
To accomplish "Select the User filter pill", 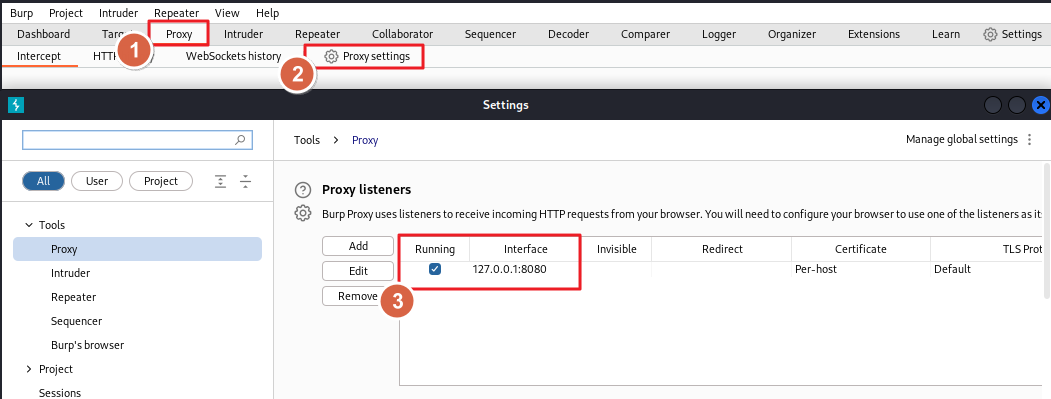I will click(x=97, y=181).
